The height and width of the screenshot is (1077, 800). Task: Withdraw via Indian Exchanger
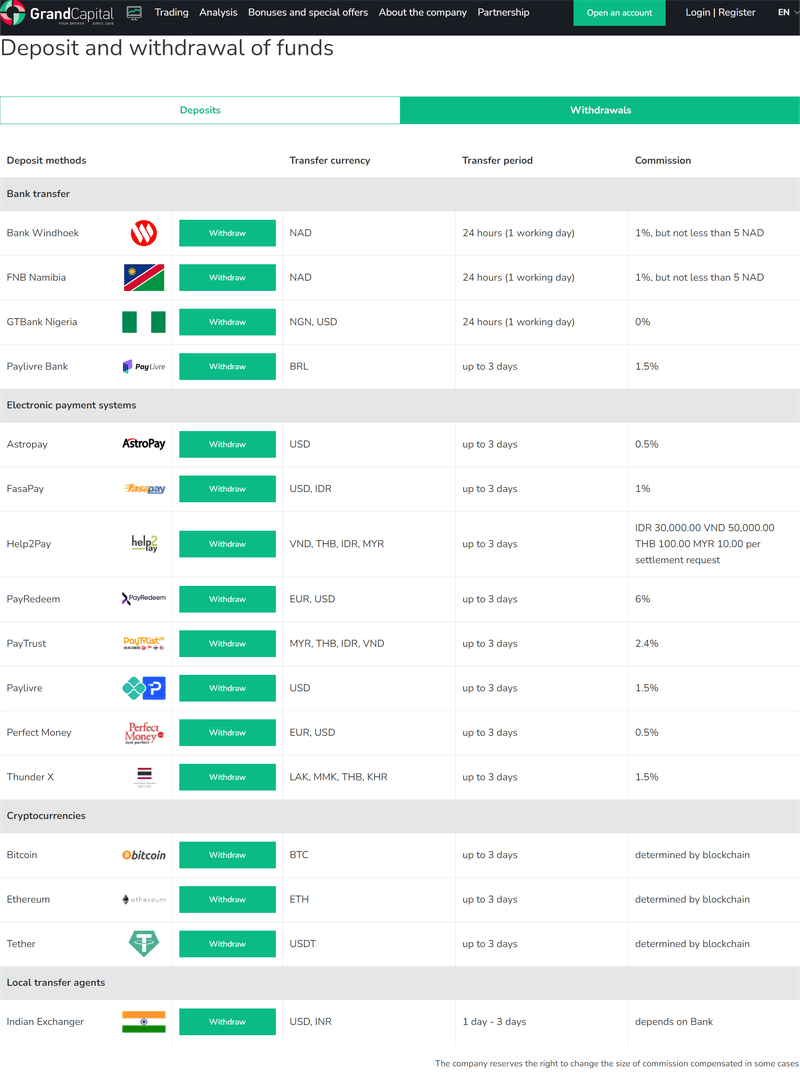click(x=227, y=1022)
